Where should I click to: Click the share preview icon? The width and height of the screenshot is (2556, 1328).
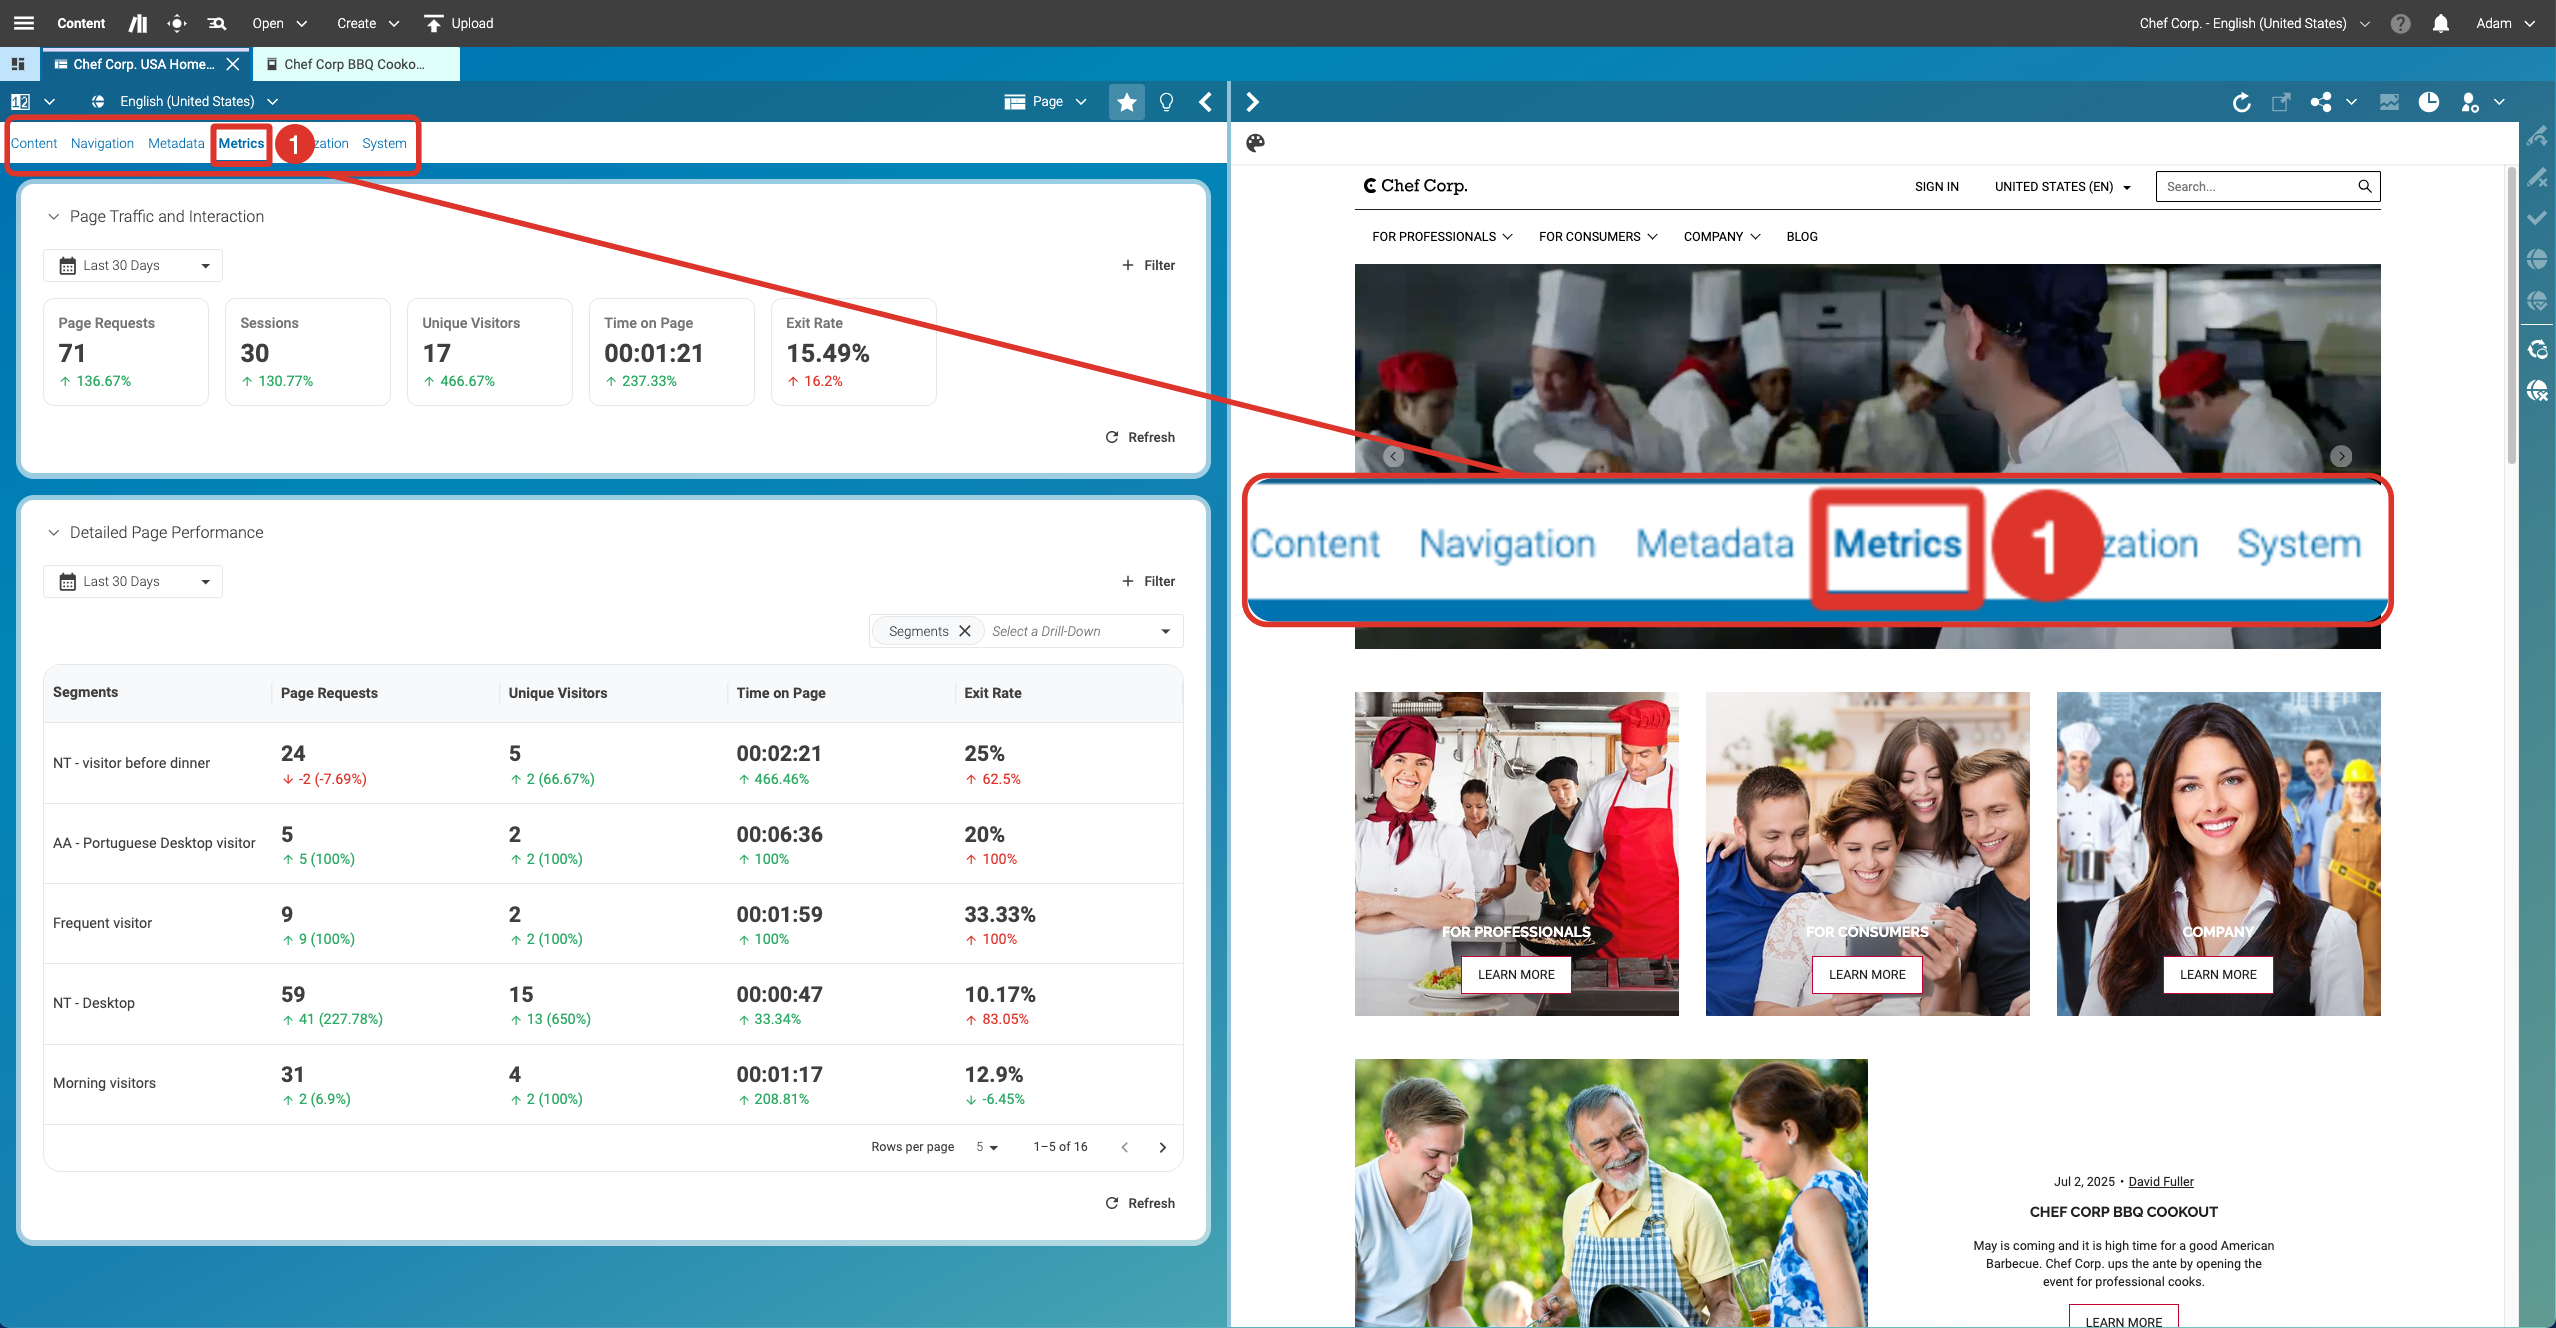(x=2321, y=102)
